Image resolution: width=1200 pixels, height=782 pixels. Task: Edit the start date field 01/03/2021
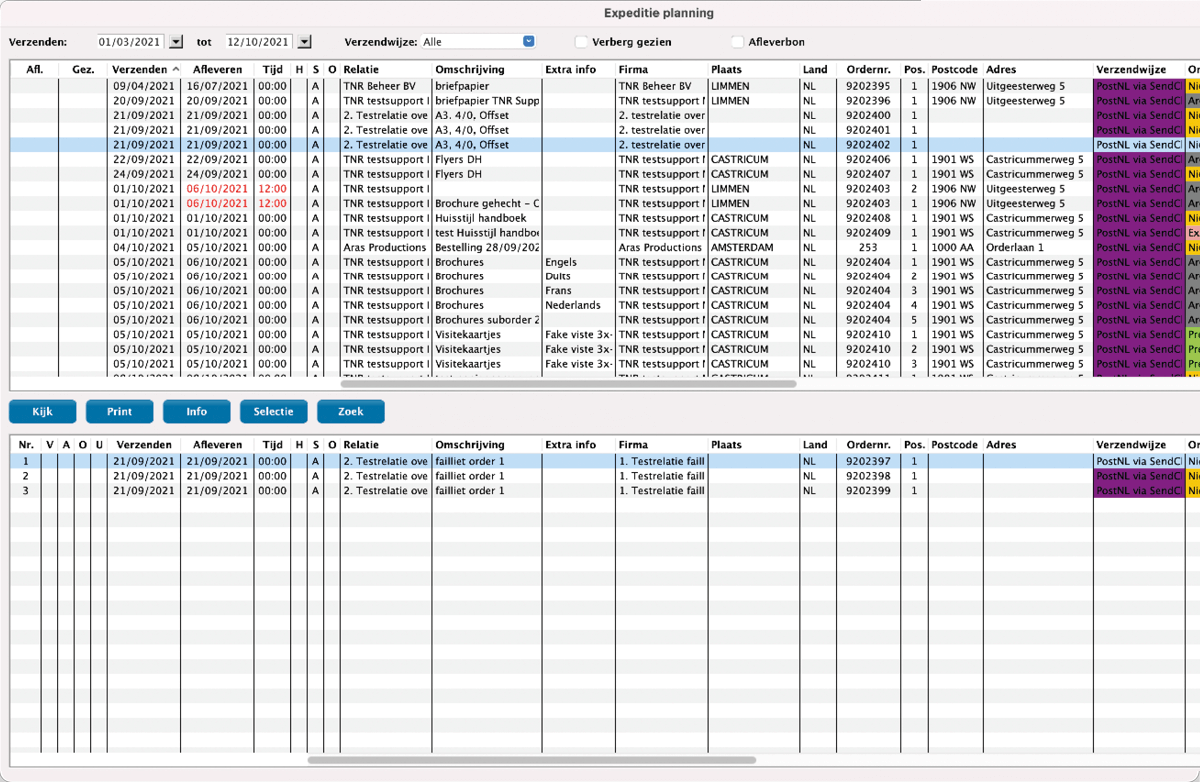[132, 42]
